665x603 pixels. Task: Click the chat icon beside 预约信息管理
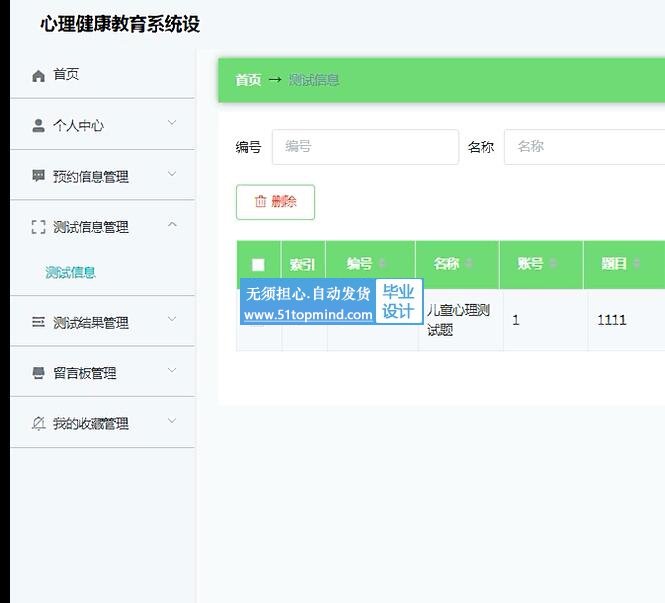coord(38,175)
